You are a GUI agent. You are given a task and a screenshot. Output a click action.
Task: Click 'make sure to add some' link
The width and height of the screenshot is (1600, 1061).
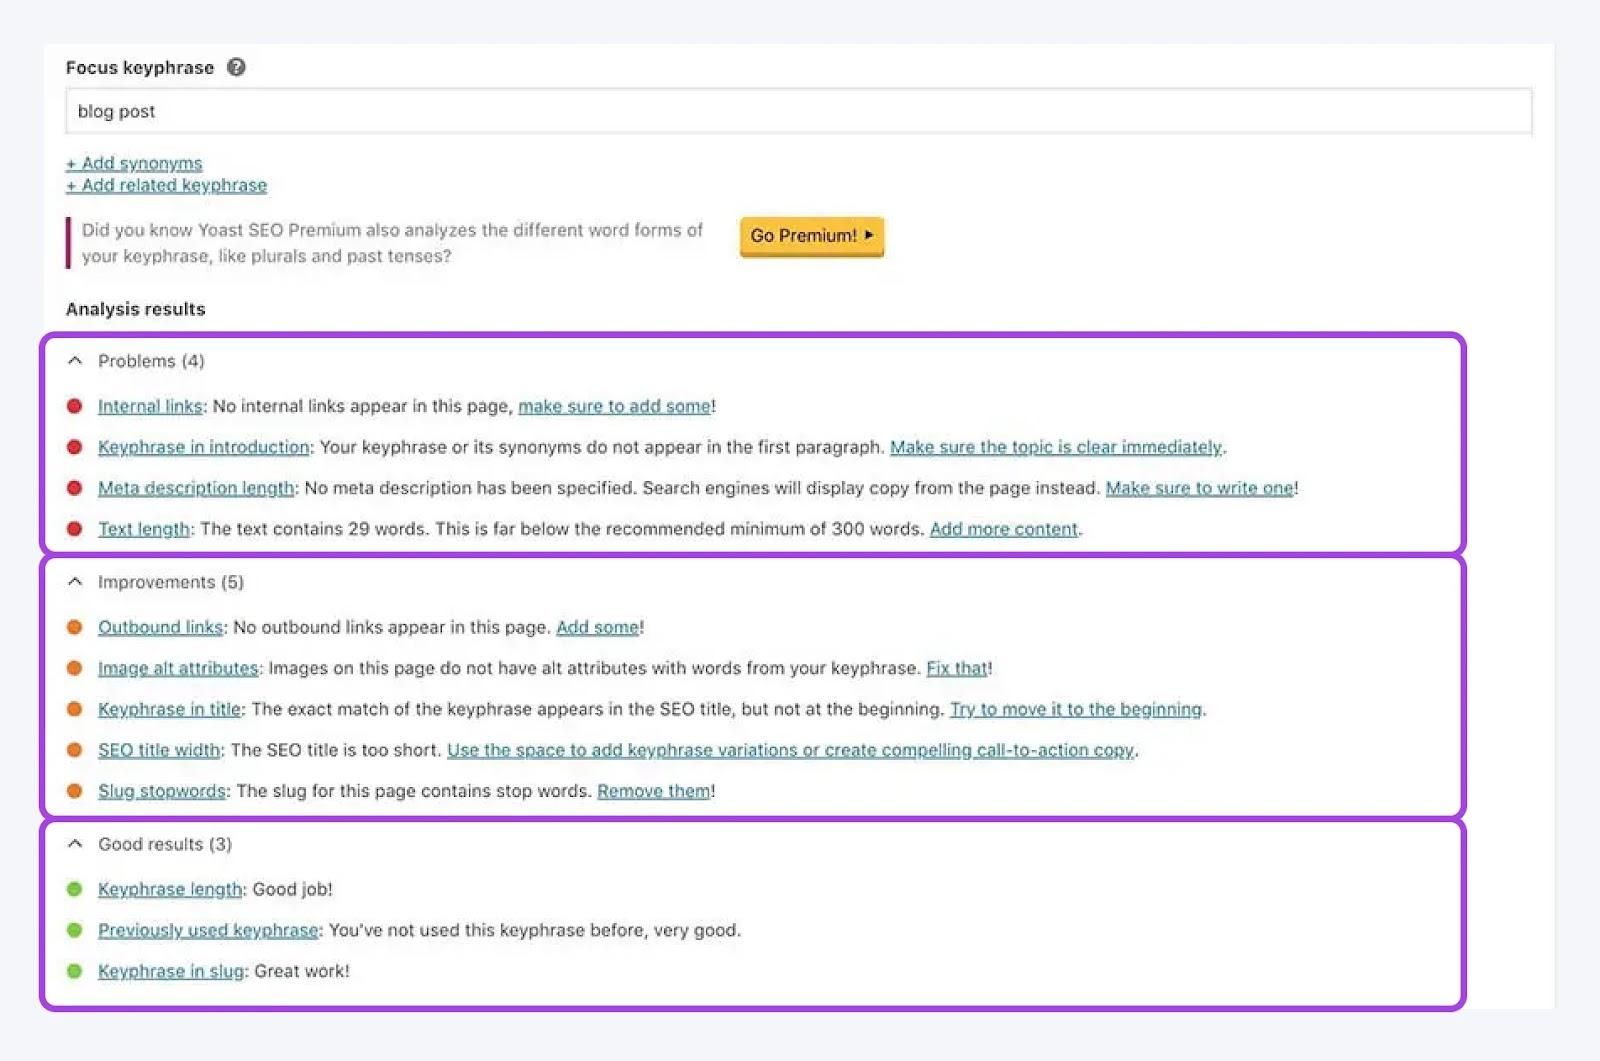(614, 406)
